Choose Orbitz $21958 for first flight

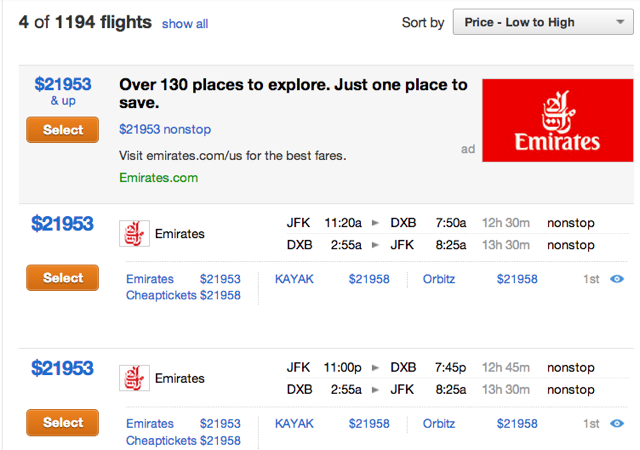(480, 279)
